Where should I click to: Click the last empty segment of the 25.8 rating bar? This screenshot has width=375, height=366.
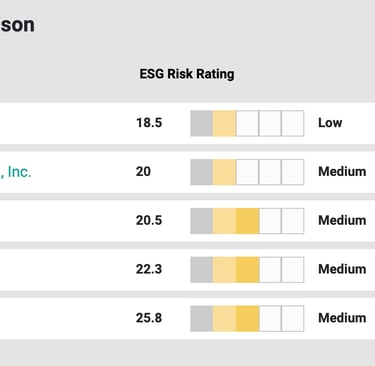tap(293, 318)
